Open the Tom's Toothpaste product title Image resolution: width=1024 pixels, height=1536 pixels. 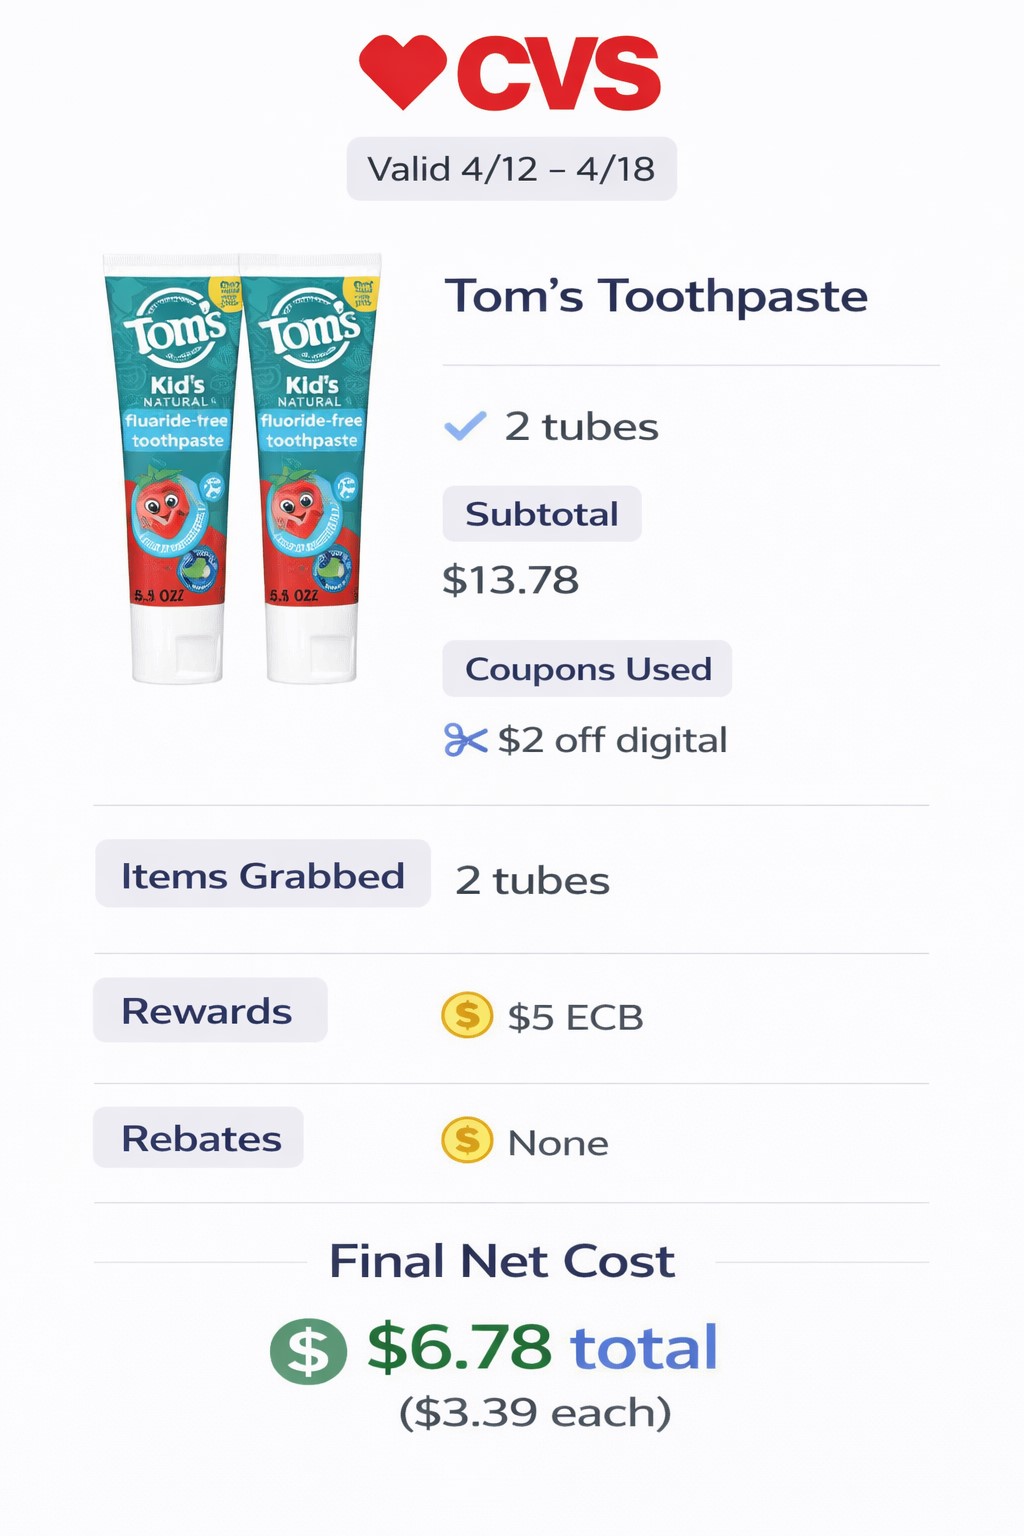656,296
